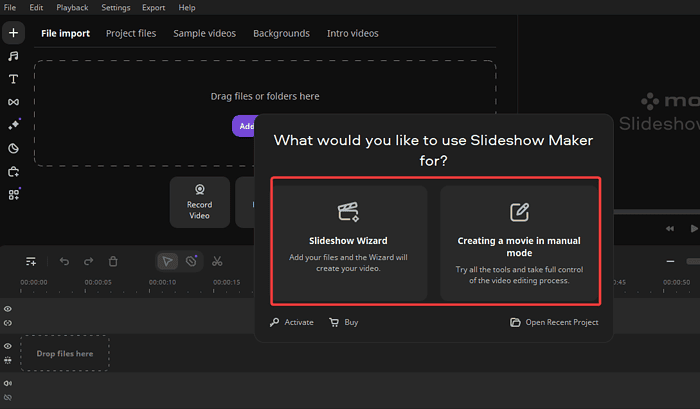This screenshot has height=409, width=700.
Task: Click the delete trash icon in timeline toolbar
Action: (113, 261)
